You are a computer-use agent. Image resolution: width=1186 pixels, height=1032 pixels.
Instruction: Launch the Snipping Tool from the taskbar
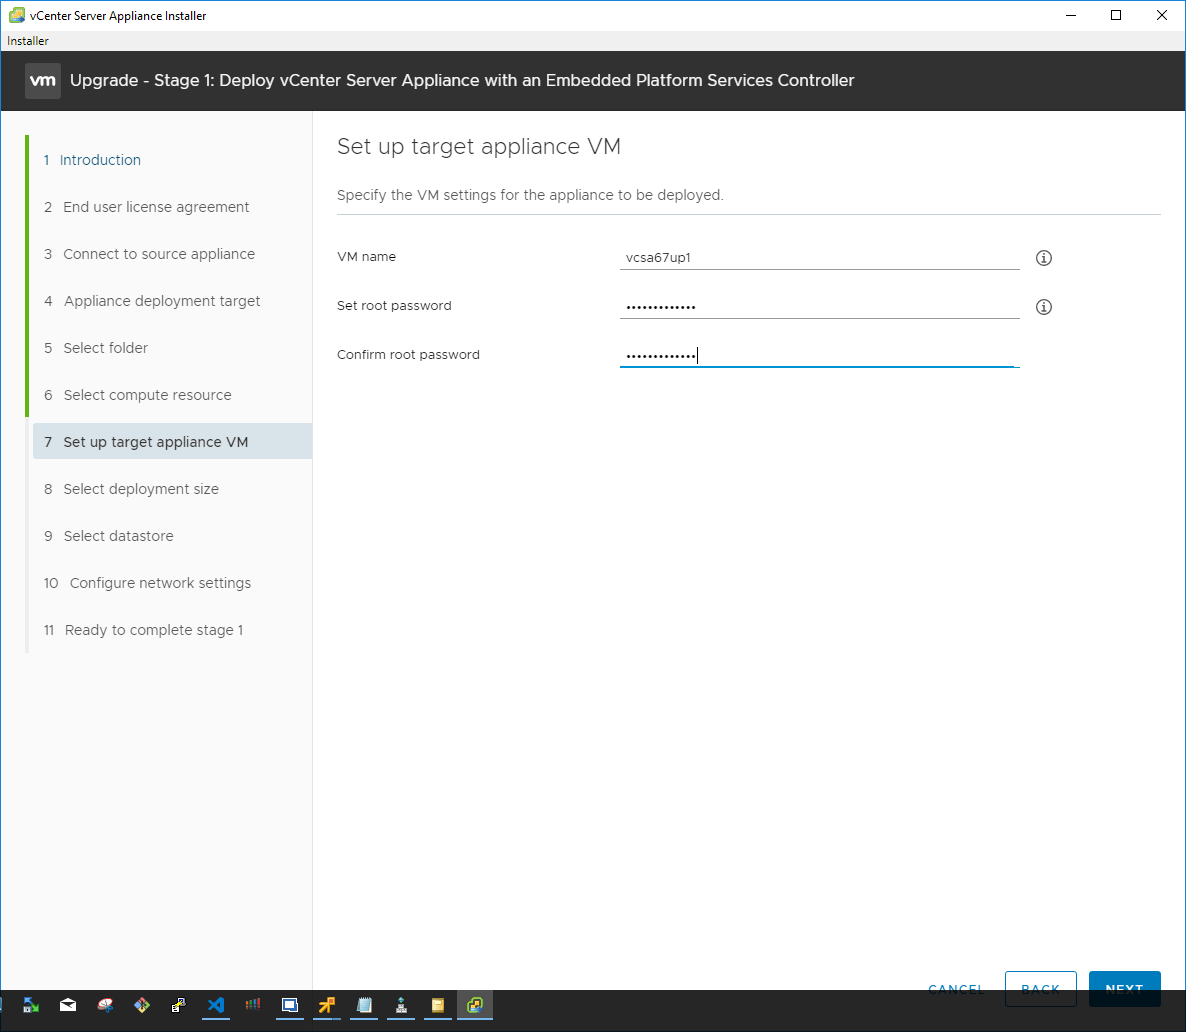point(105,1005)
